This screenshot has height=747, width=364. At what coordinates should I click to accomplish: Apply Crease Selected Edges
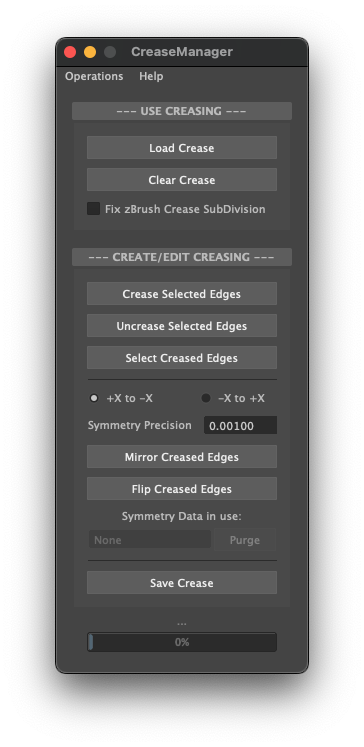(x=182, y=294)
